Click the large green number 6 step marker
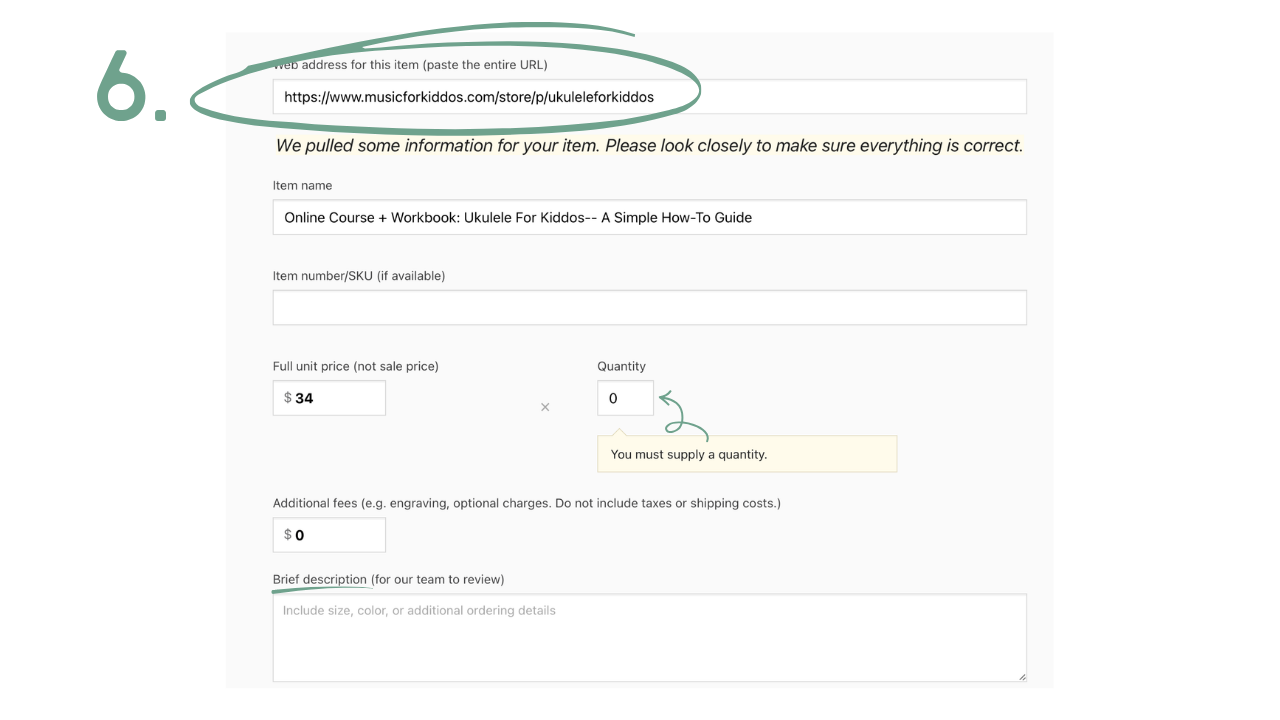The image size is (1280, 720). 130,87
